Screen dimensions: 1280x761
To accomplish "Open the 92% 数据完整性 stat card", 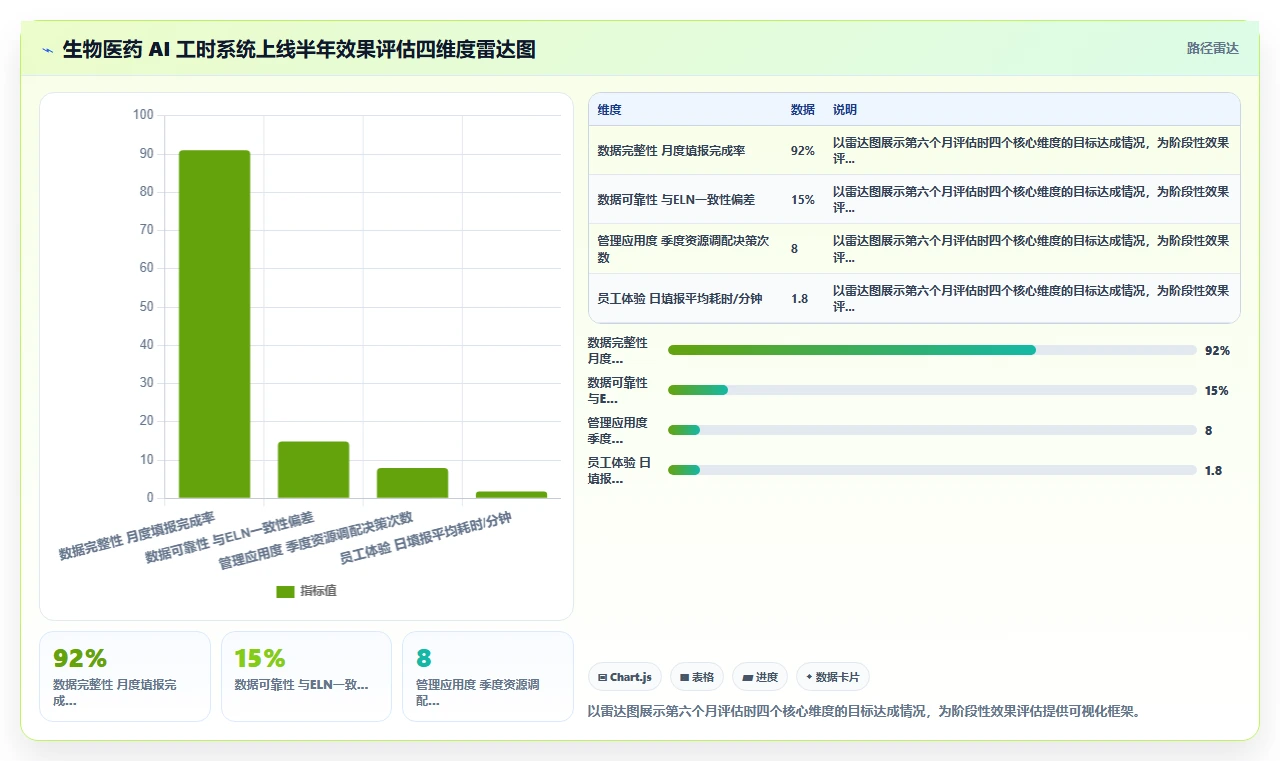I will [125, 676].
